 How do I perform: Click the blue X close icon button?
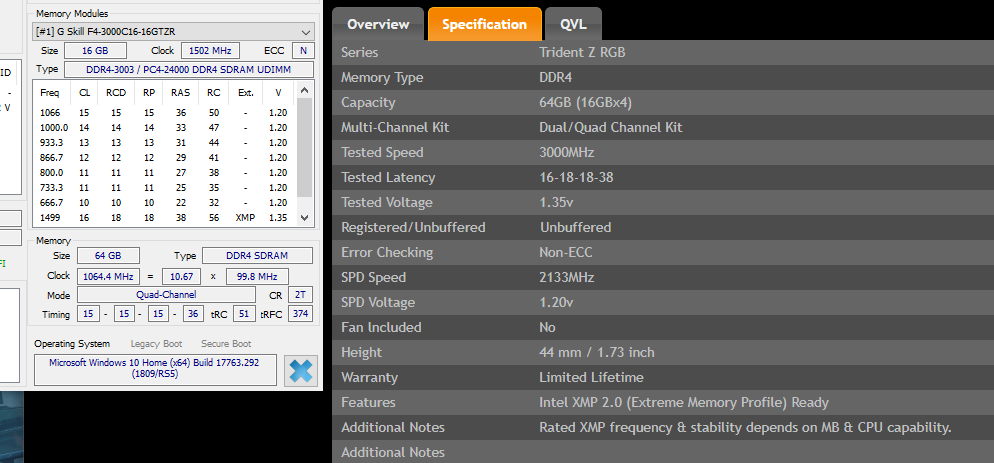(x=300, y=370)
